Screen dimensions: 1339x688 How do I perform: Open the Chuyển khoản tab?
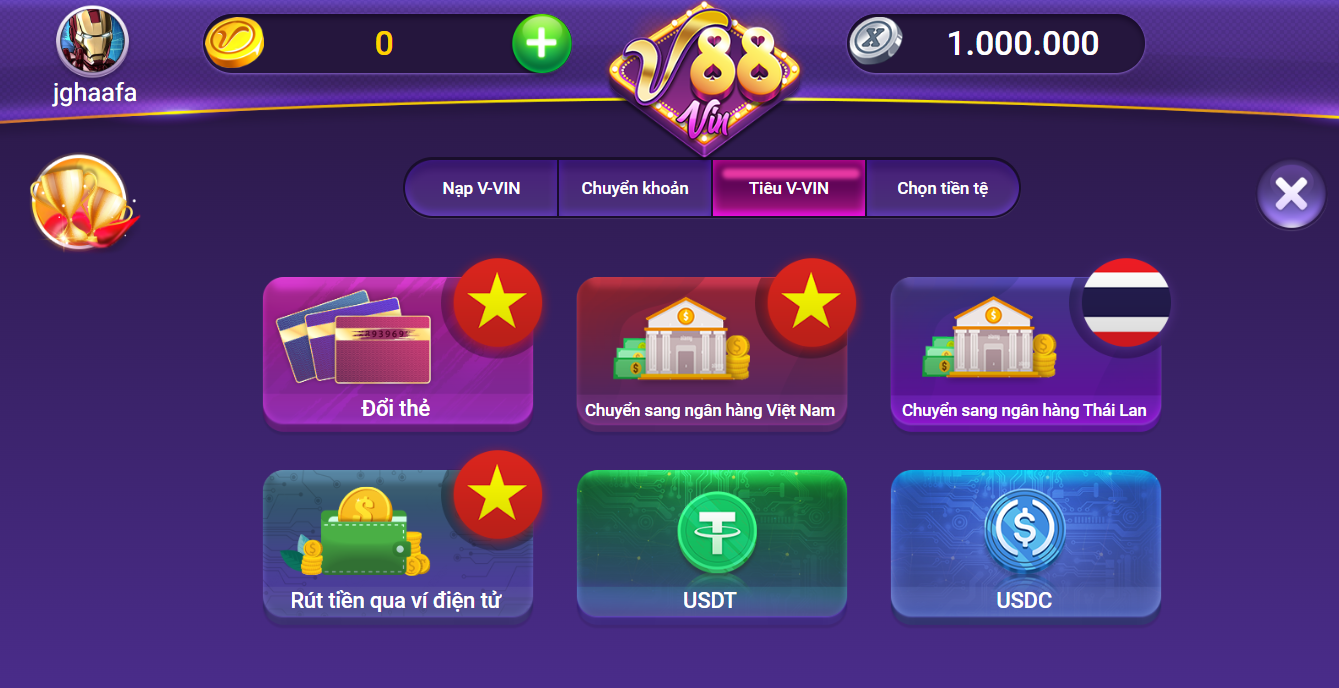[x=635, y=188]
